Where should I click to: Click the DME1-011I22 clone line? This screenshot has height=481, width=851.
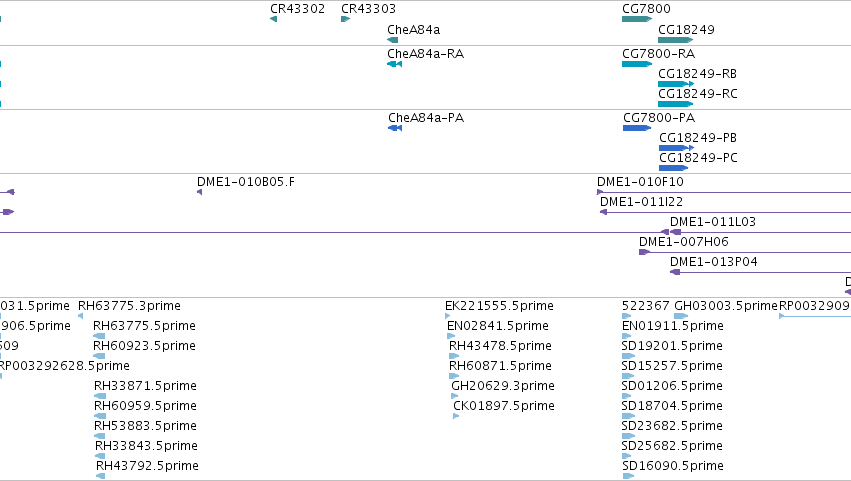point(725,212)
